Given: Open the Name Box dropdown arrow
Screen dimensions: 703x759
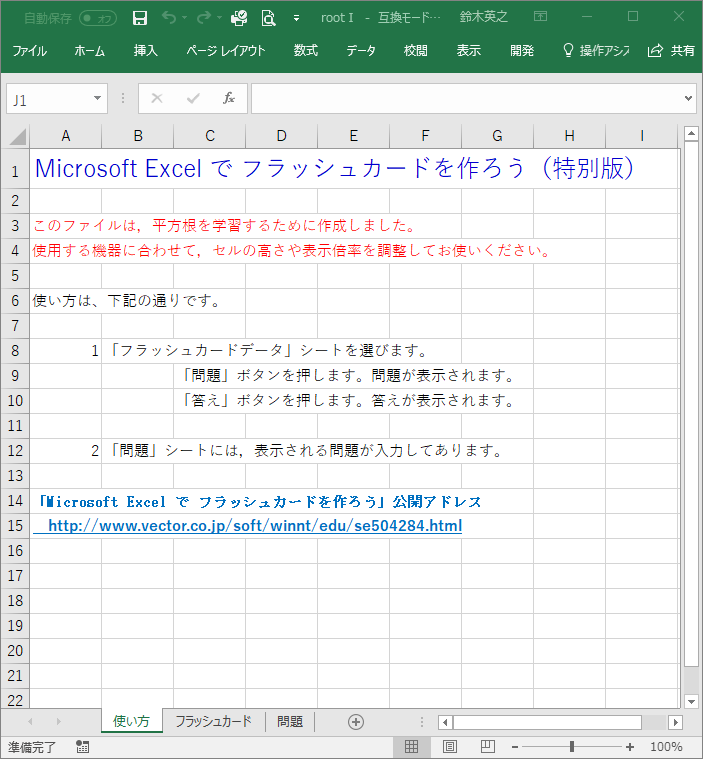Looking at the screenshot, I should [x=97, y=98].
